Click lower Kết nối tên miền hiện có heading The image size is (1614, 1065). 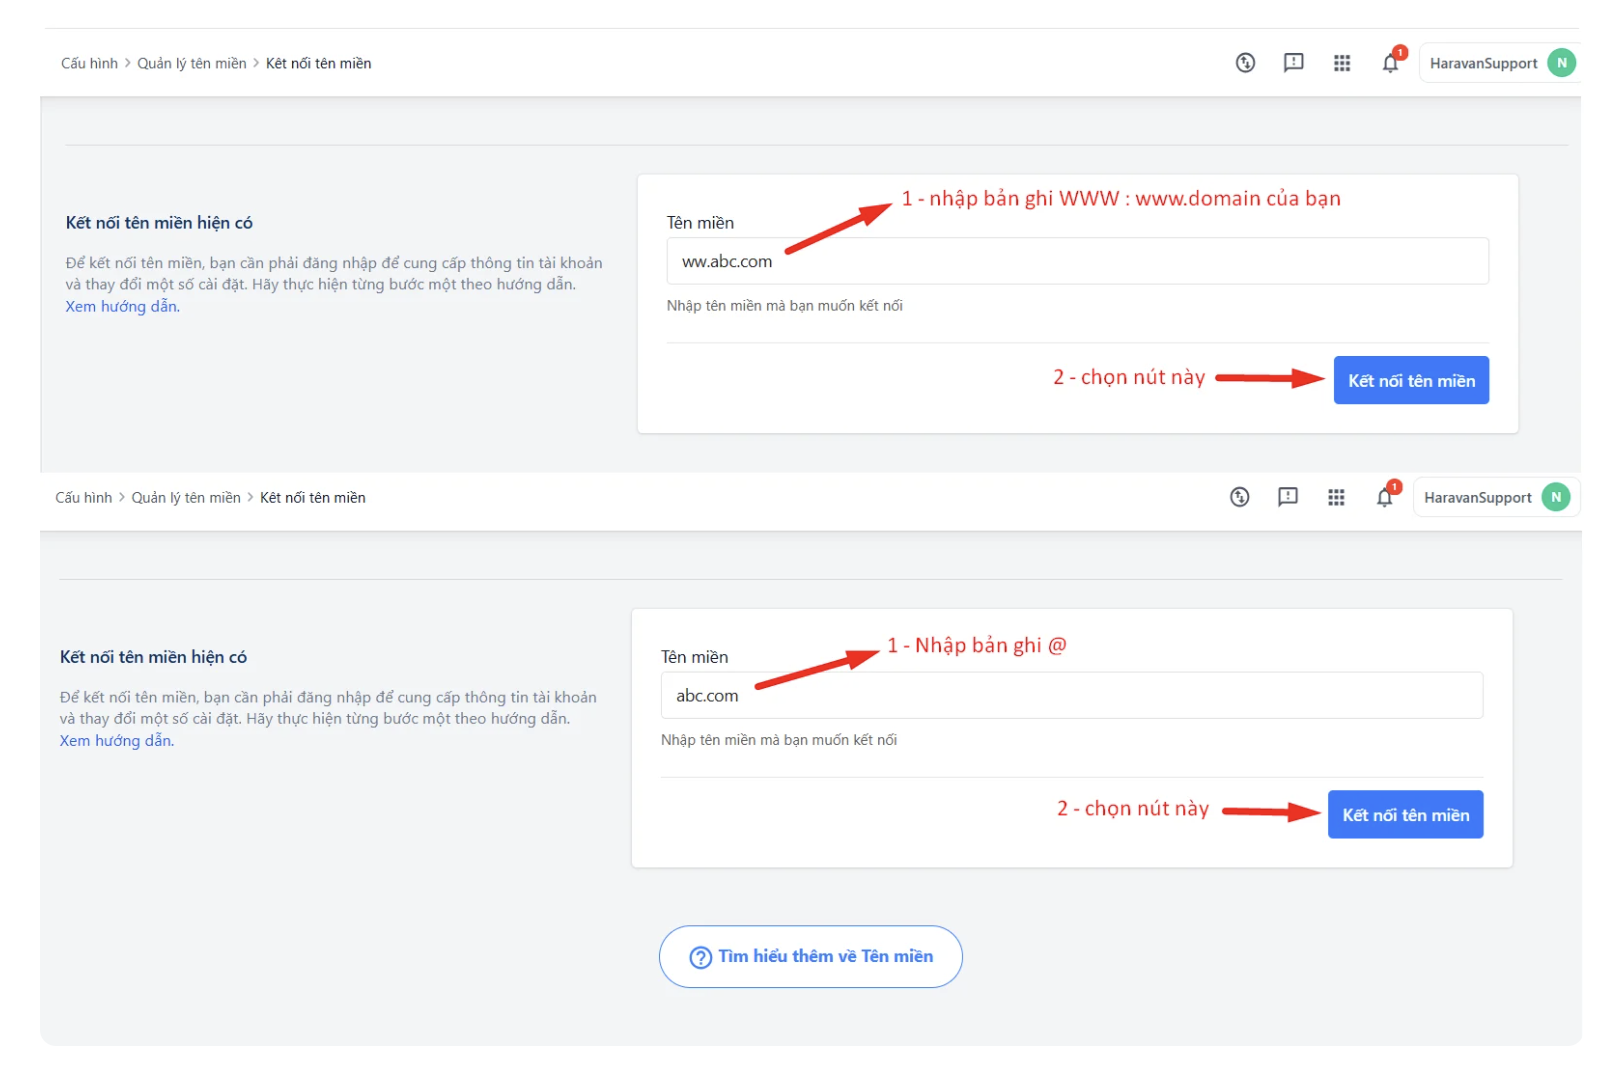pos(153,657)
